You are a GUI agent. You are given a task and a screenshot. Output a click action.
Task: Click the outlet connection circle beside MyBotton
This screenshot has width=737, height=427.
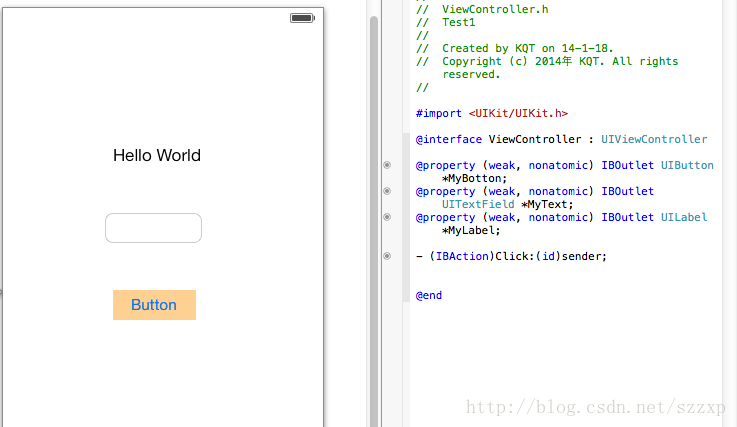tap(387, 165)
